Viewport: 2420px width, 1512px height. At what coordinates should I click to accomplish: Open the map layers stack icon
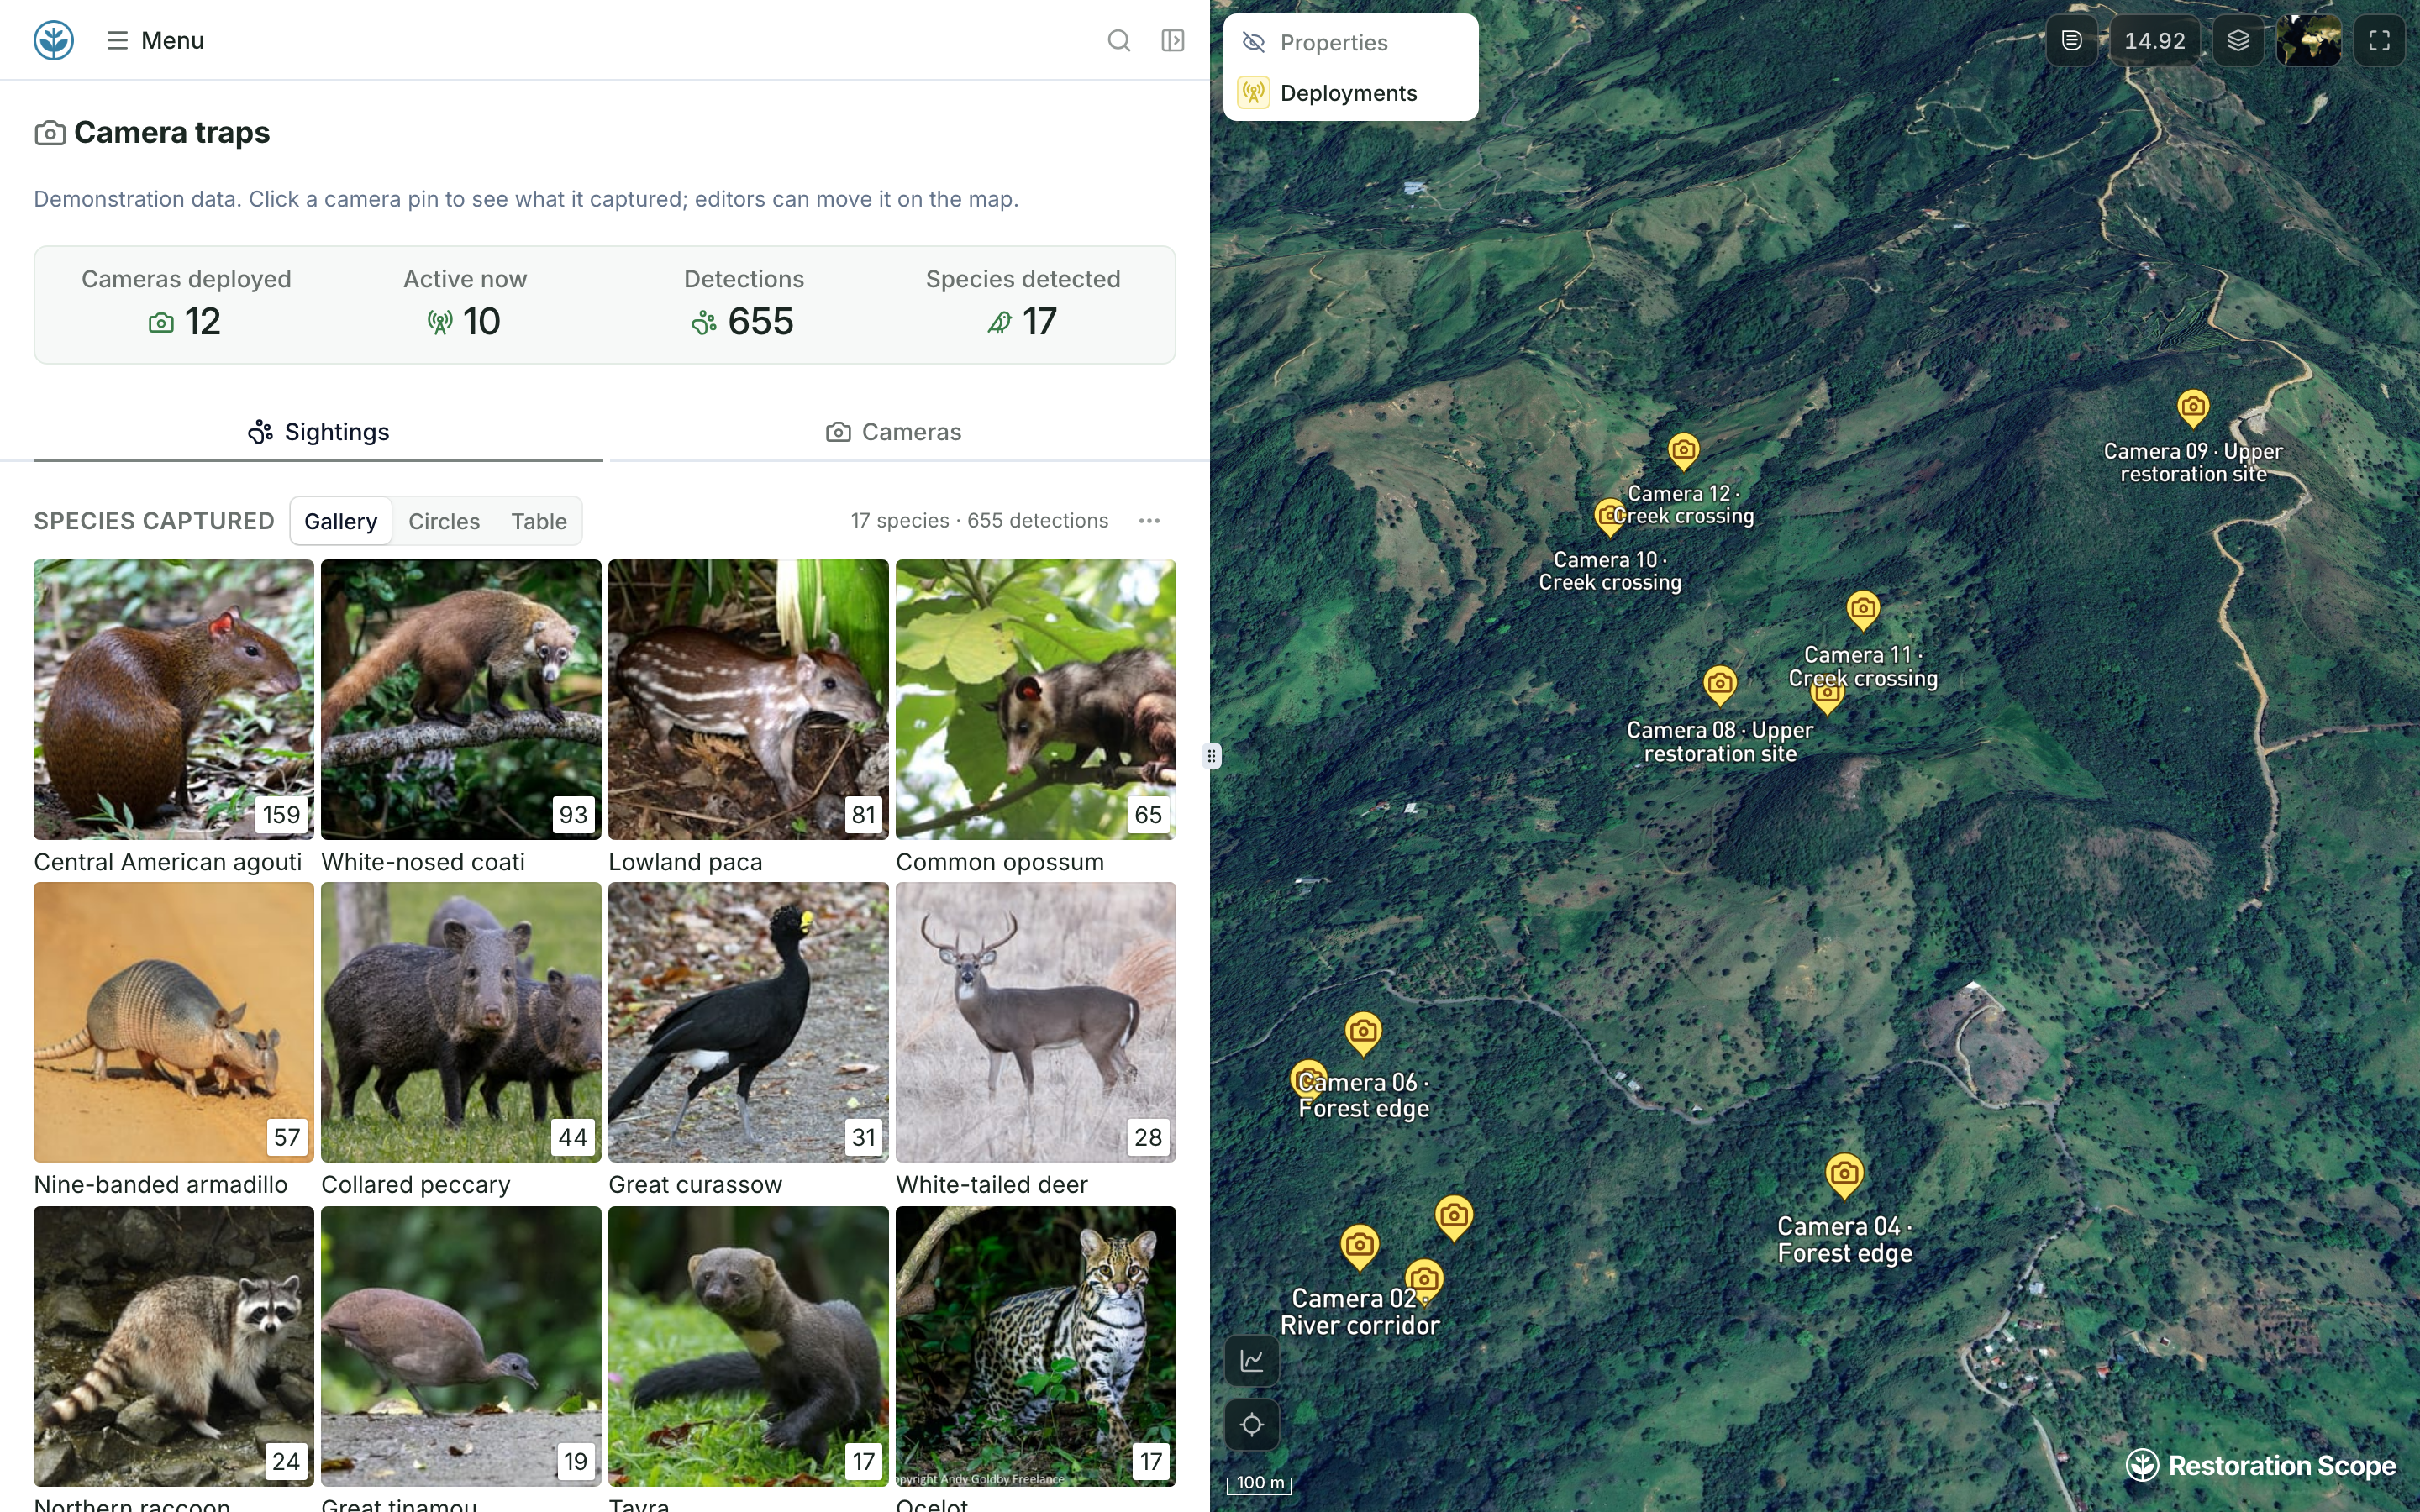(2238, 40)
